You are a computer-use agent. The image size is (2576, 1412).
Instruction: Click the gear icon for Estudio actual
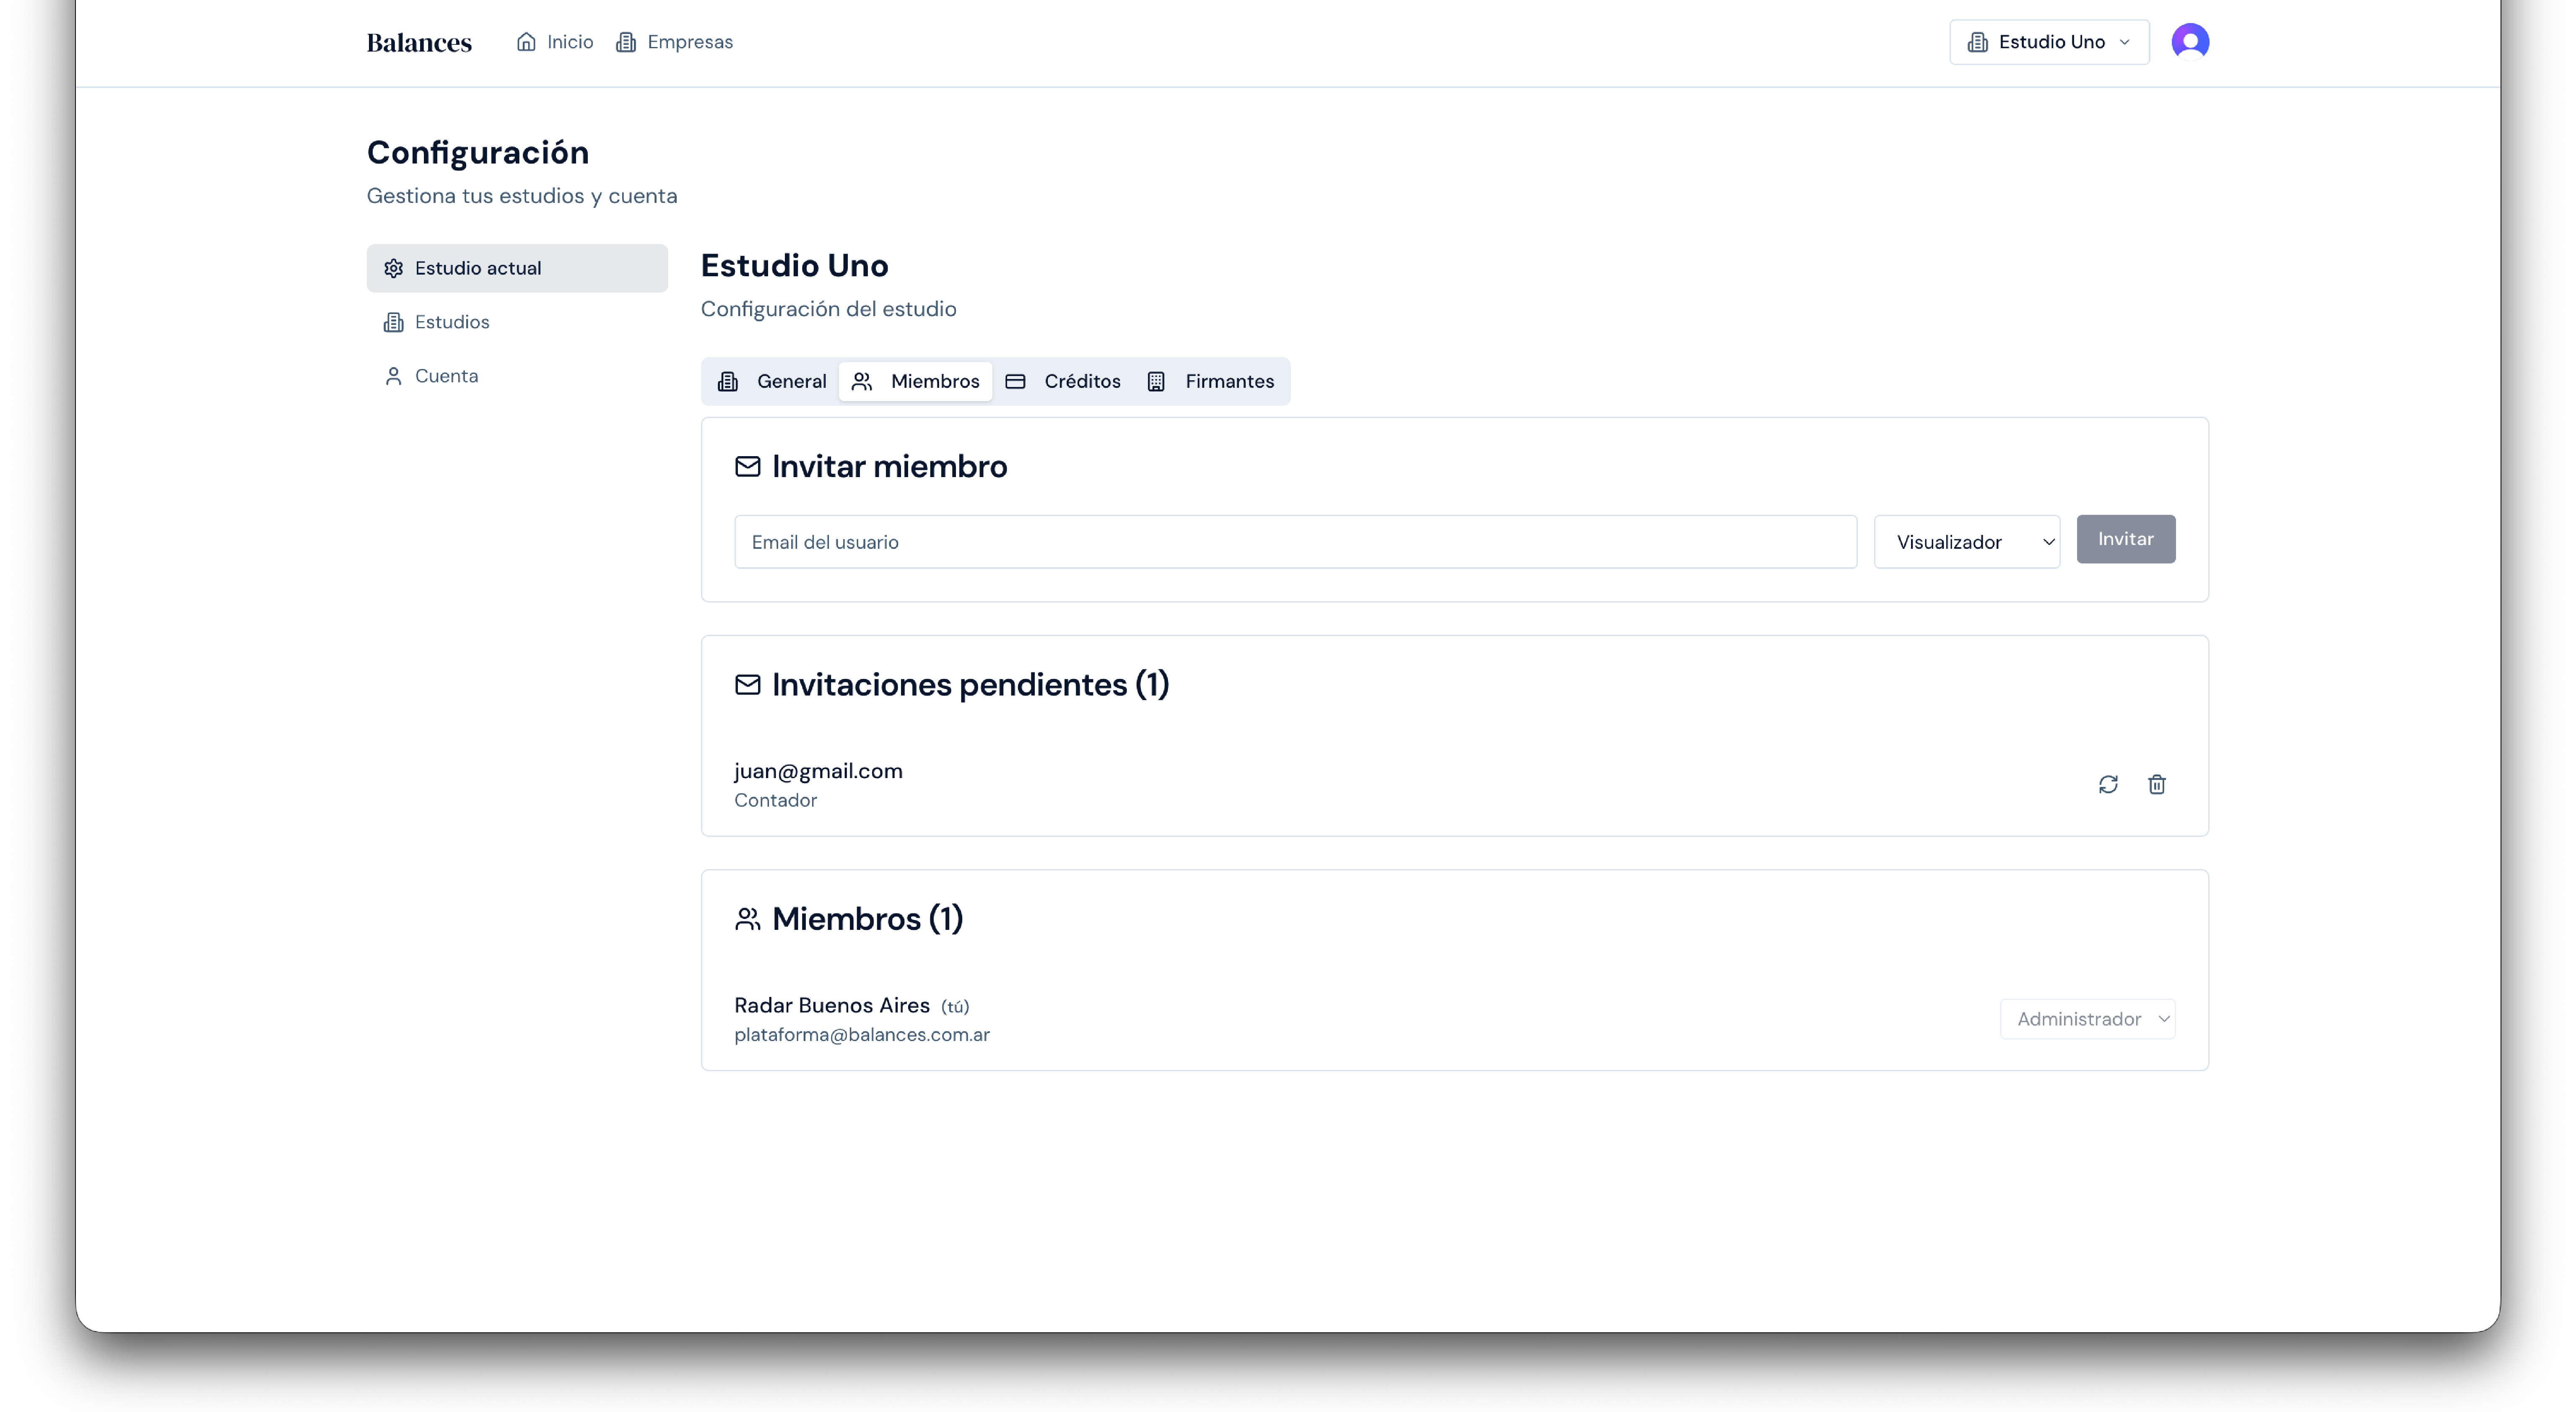tap(394, 268)
